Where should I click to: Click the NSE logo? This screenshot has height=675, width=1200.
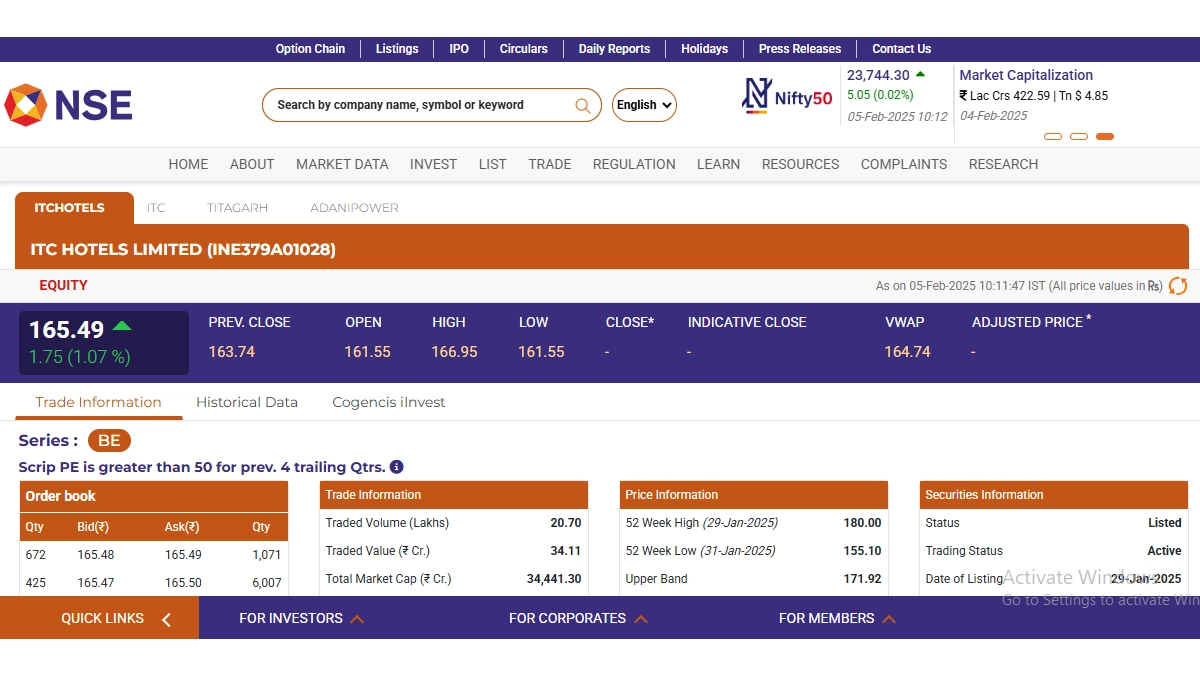tap(68, 105)
